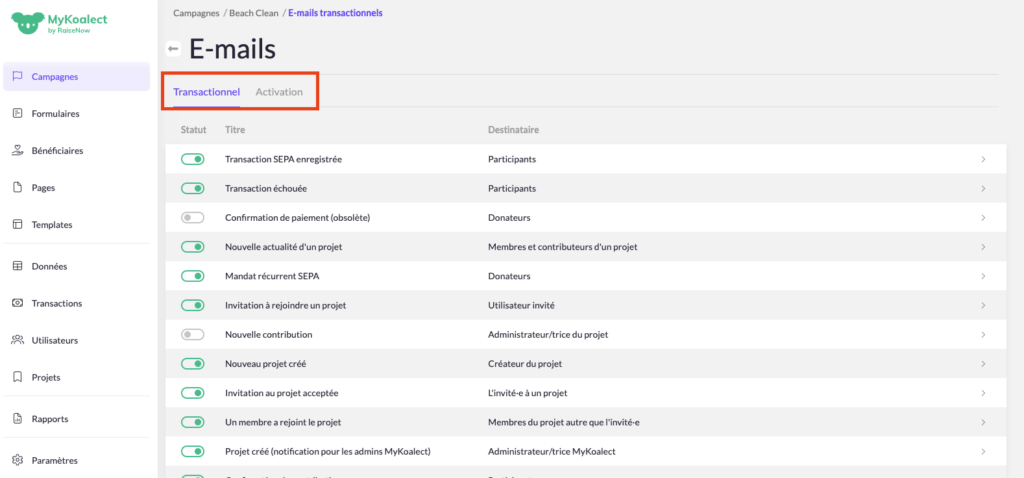Select the Templates layout icon
Viewport: 1024px width, 478px height.
tap(17, 225)
